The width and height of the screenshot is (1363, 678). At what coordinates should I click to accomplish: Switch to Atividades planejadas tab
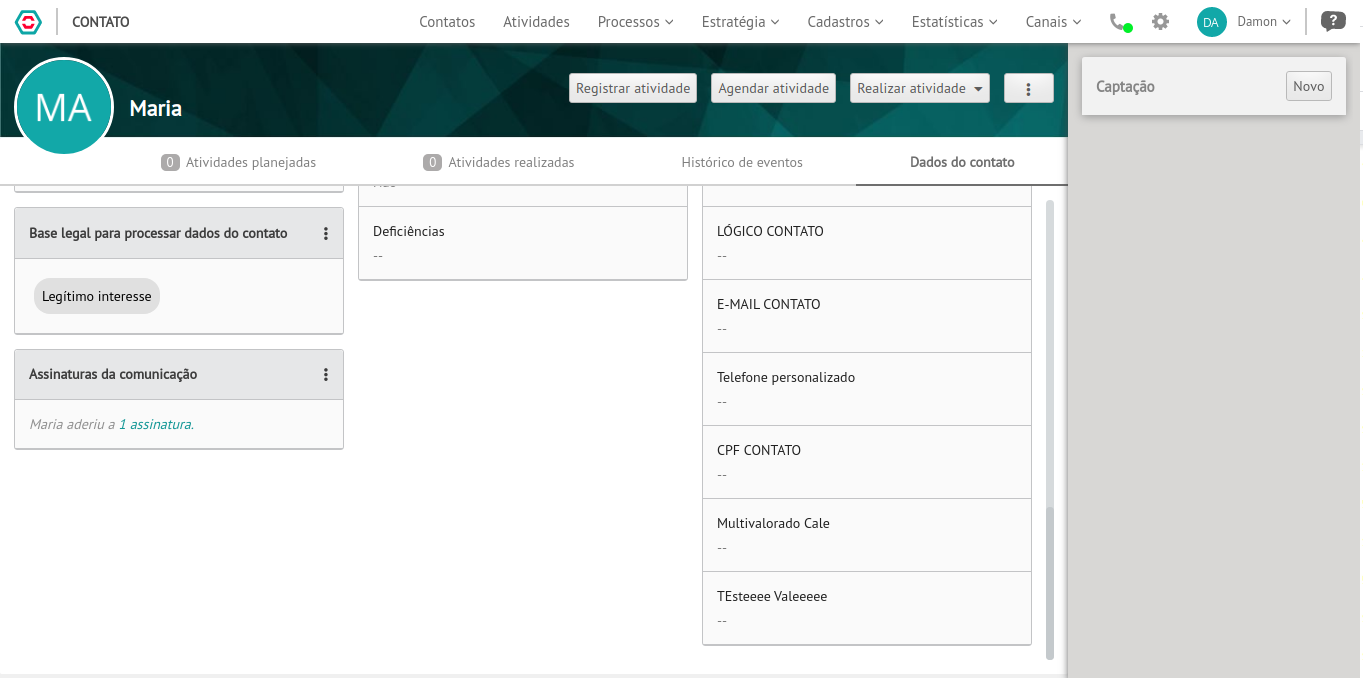pos(238,162)
